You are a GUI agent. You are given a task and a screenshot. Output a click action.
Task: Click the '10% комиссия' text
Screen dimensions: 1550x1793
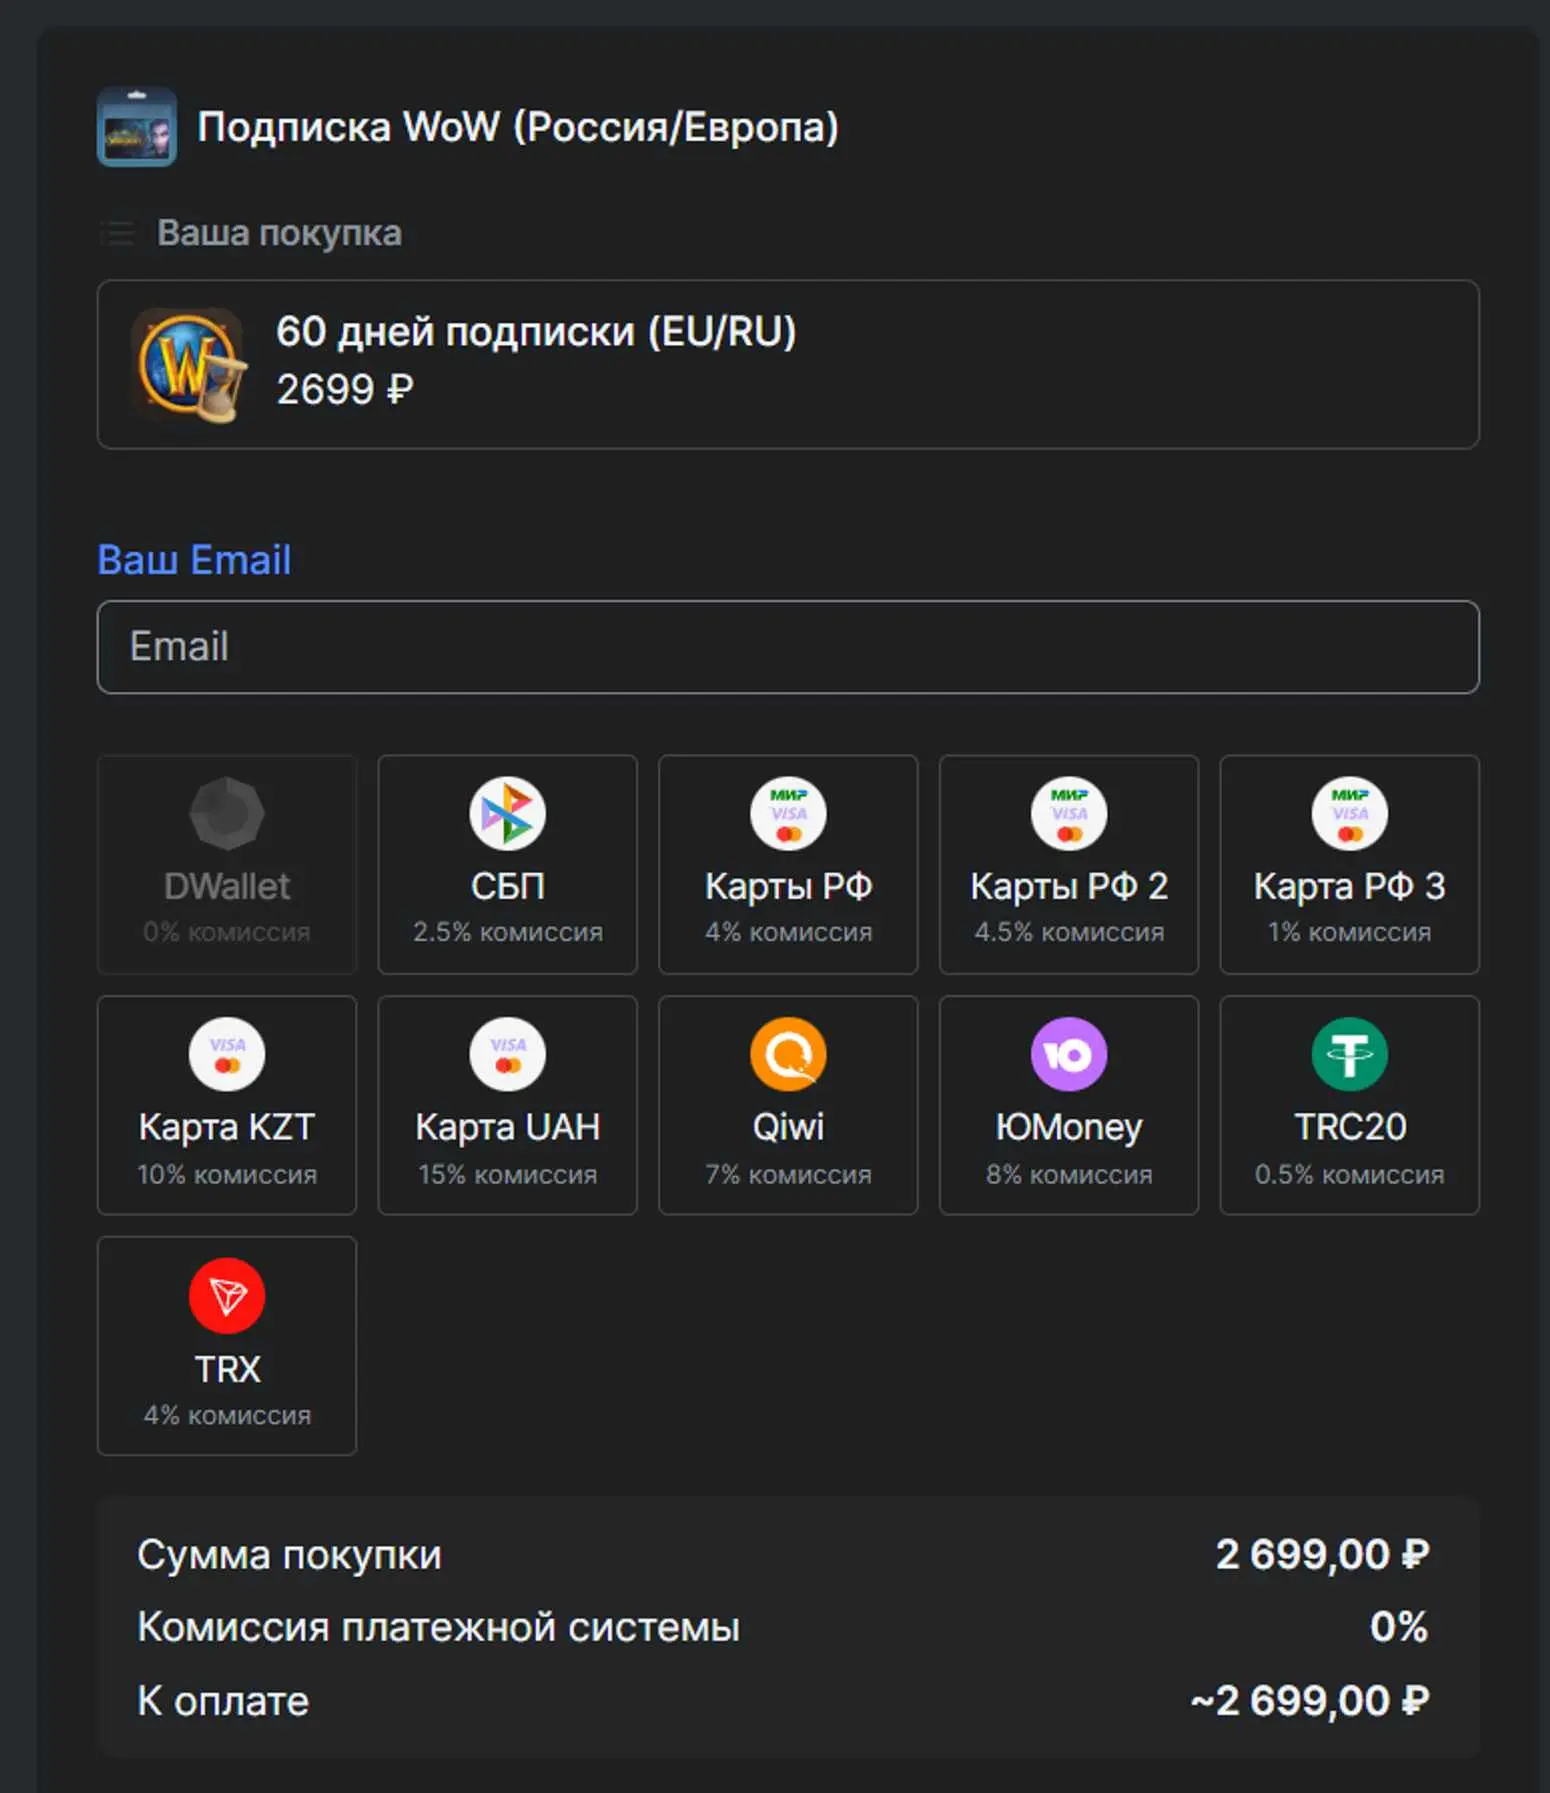(227, 1174)
